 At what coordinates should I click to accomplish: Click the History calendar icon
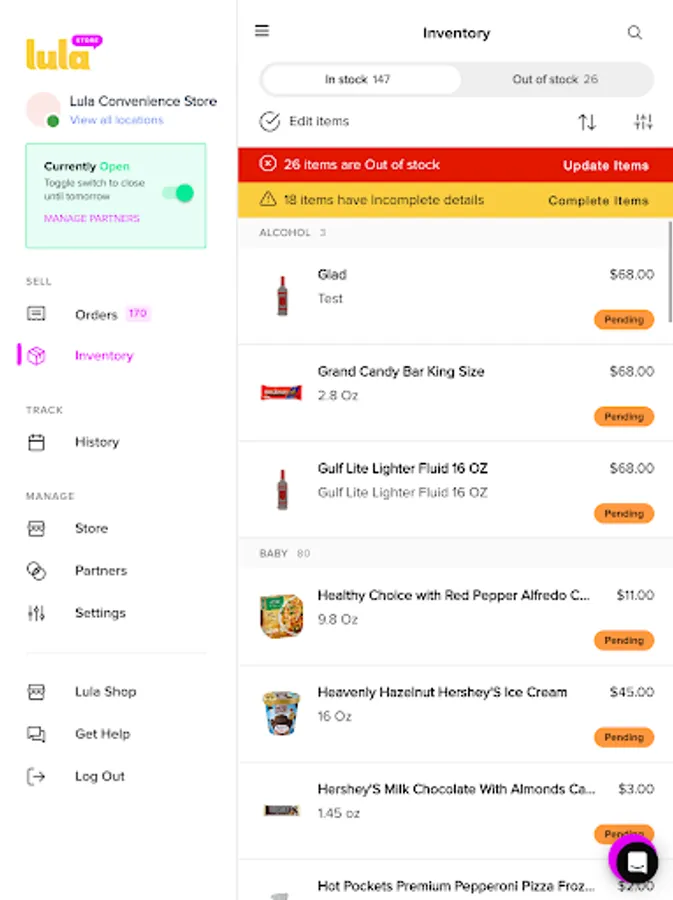[x=36, y=442]
